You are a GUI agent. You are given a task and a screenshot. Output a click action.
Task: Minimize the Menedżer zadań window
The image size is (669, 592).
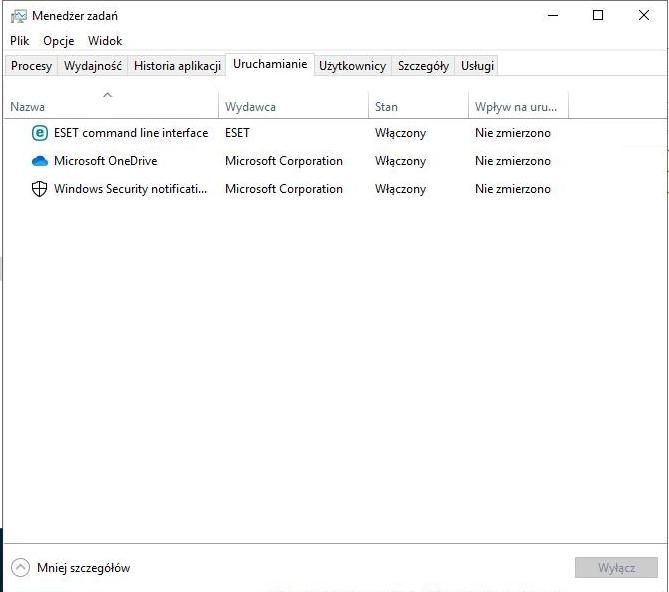553,15
